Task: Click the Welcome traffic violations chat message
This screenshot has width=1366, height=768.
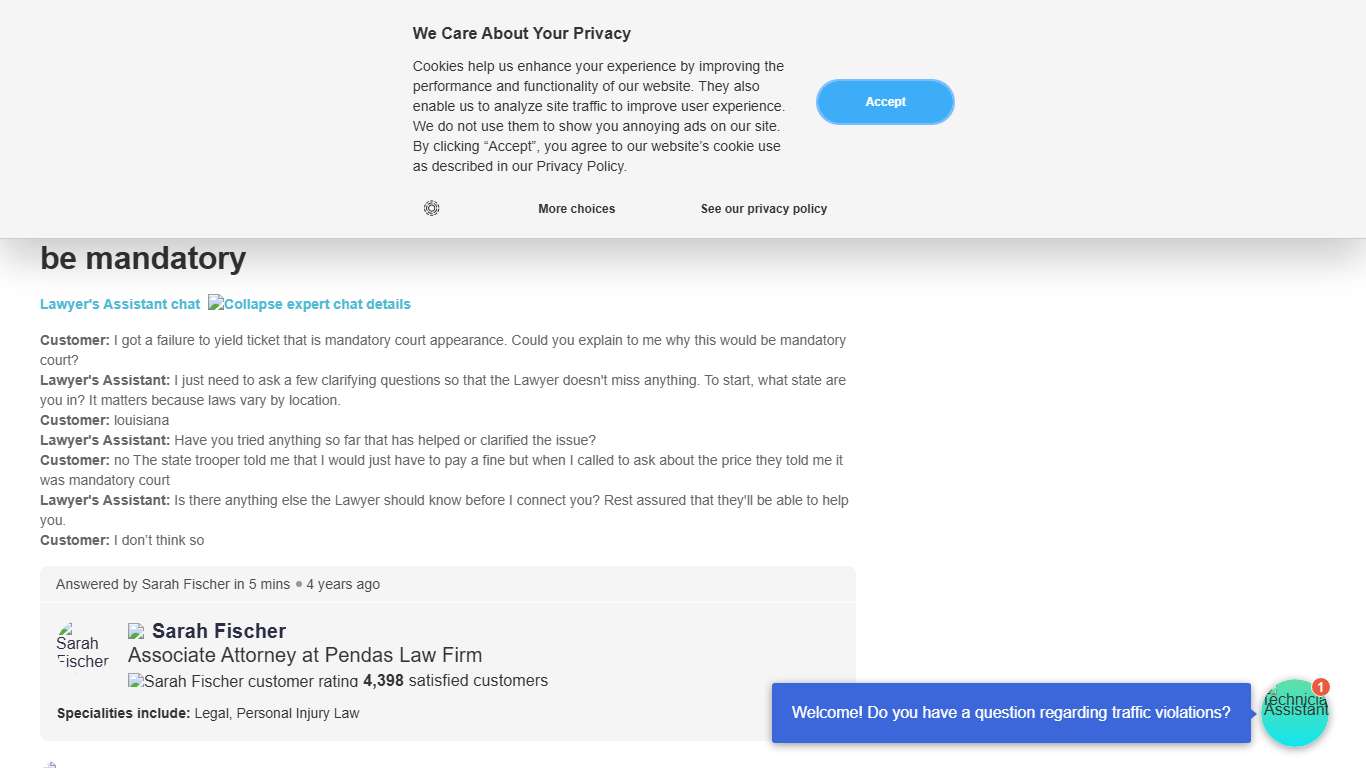Action: coord(1010,713)
